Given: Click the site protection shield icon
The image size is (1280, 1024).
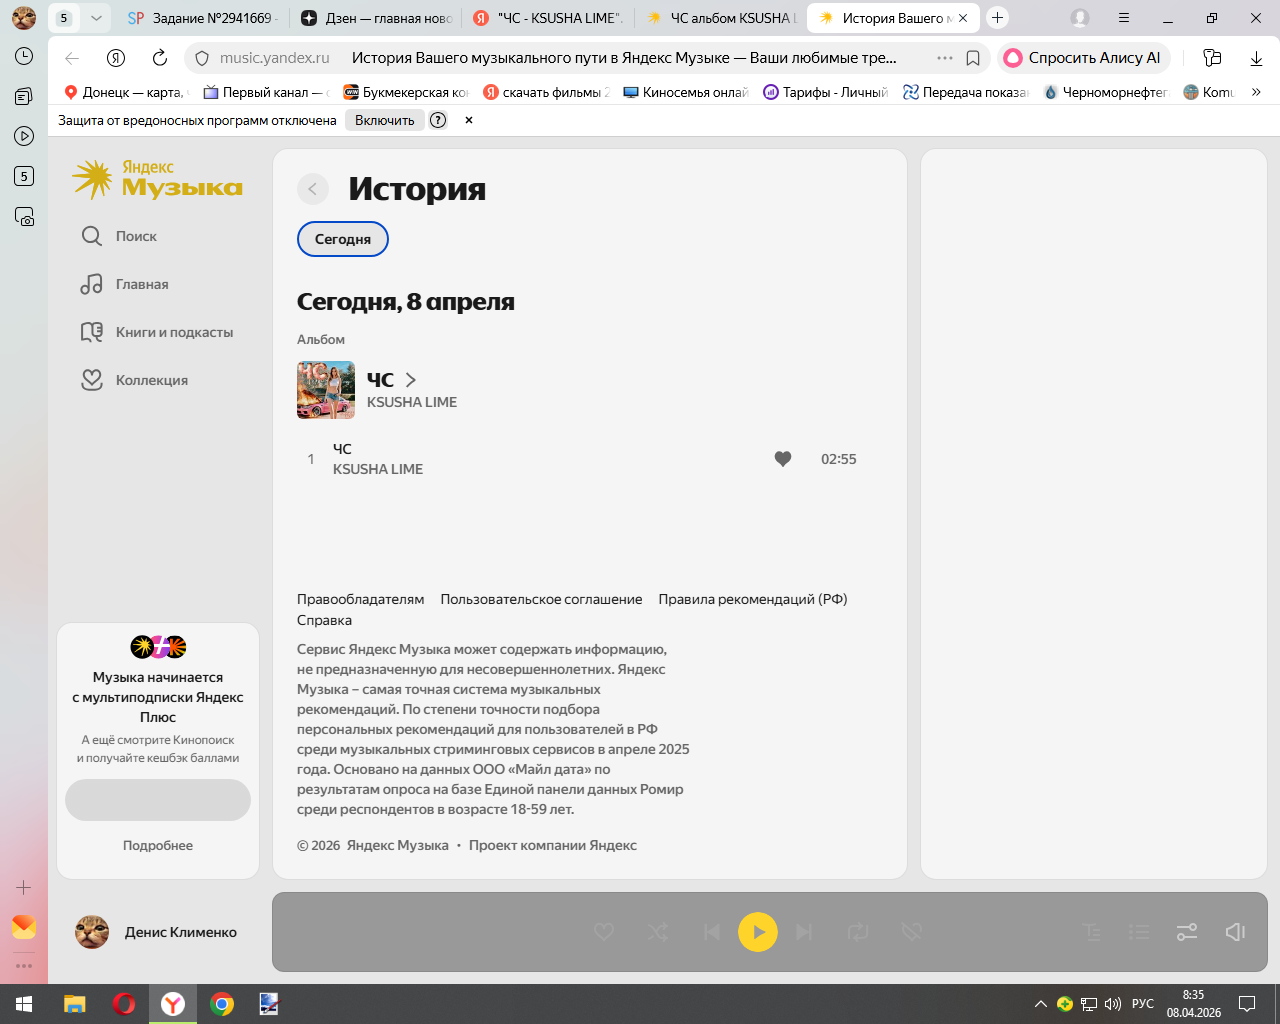Looking at the screenshot, I should [x=201, y=58].
